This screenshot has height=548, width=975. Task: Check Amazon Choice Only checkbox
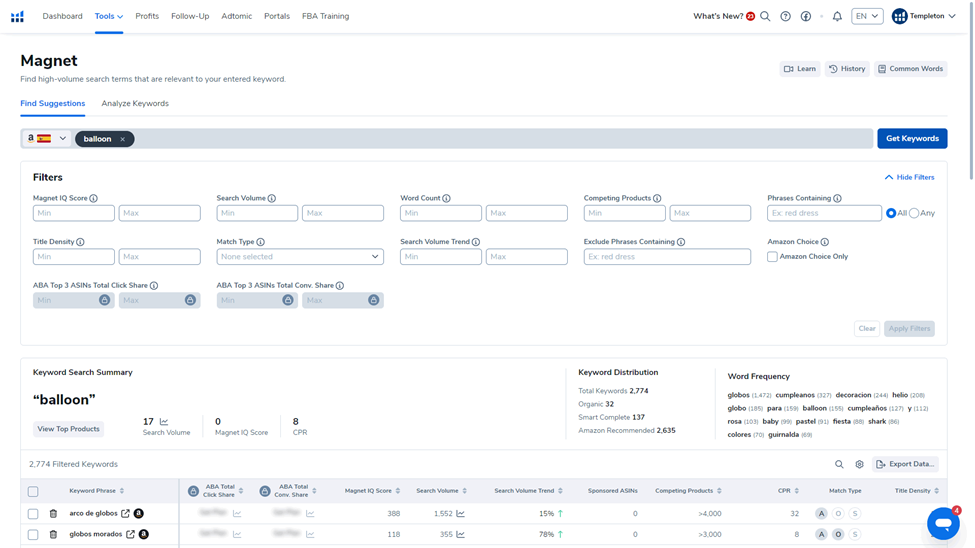(772, 257)
